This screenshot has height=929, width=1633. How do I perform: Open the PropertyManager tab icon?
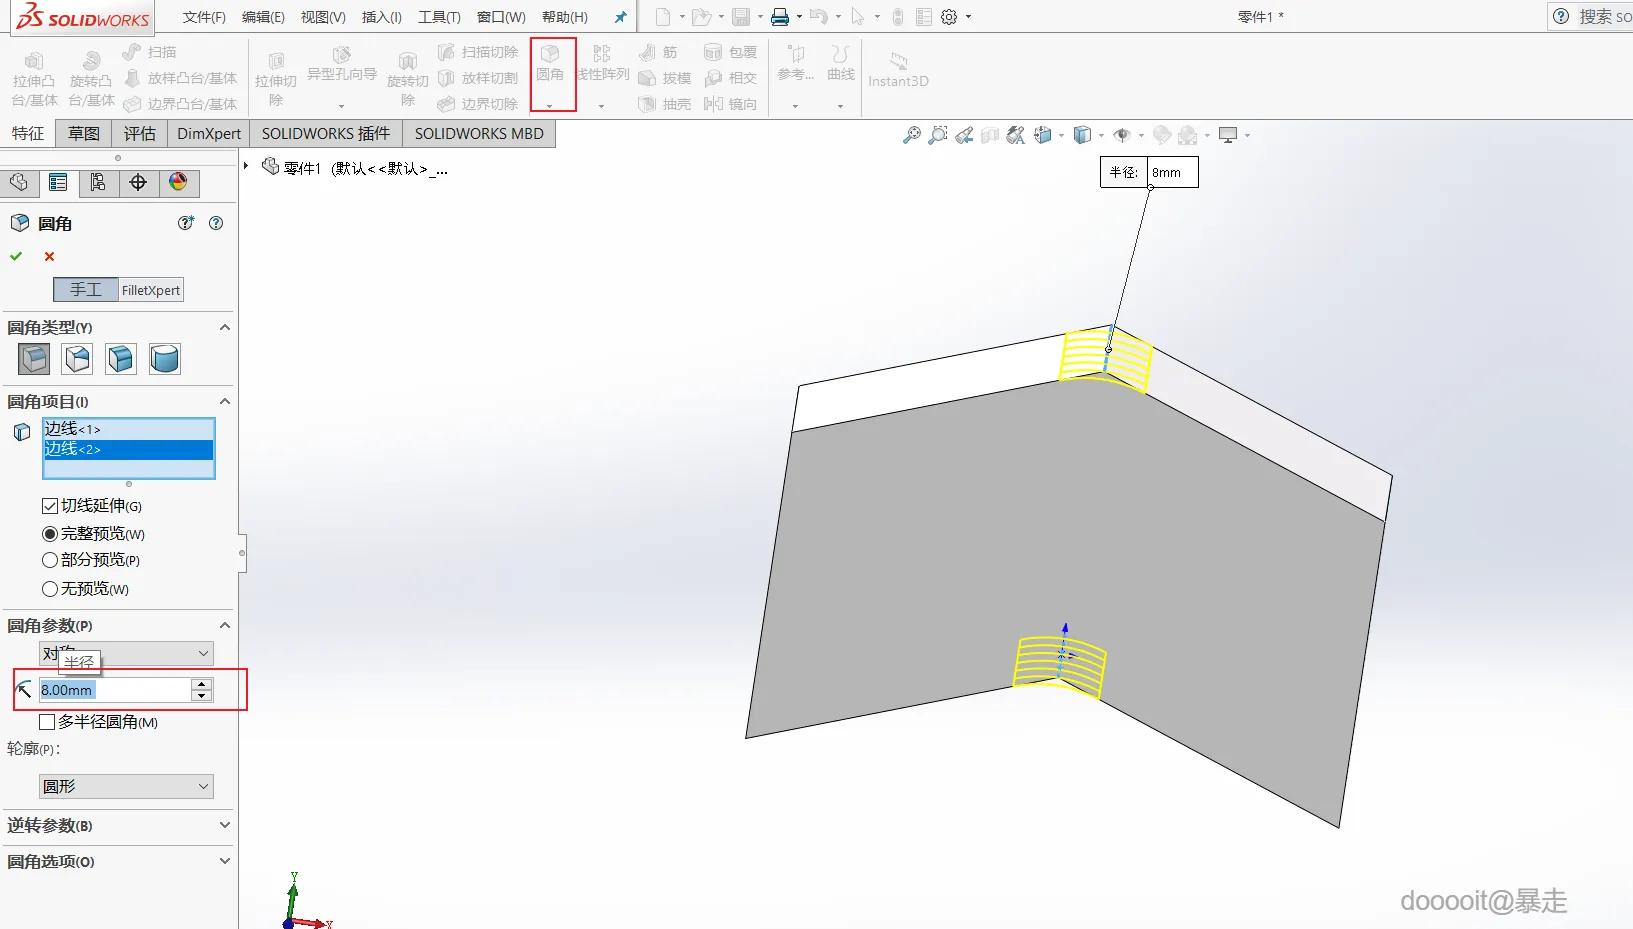tap(58, 183)
